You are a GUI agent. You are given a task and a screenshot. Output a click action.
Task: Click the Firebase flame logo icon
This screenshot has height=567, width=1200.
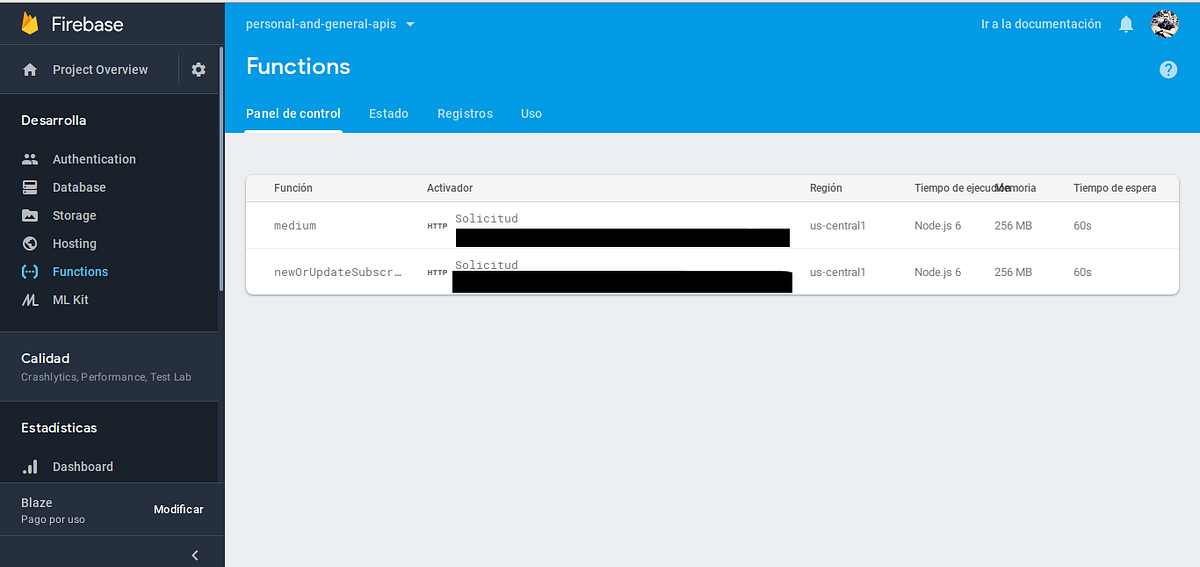click(x=30, y=23)
